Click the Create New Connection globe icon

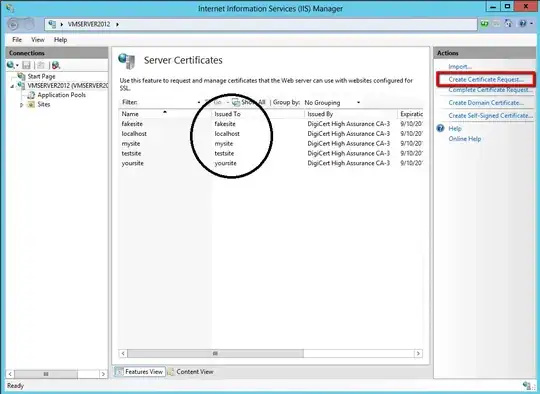[x=11, y=65]
